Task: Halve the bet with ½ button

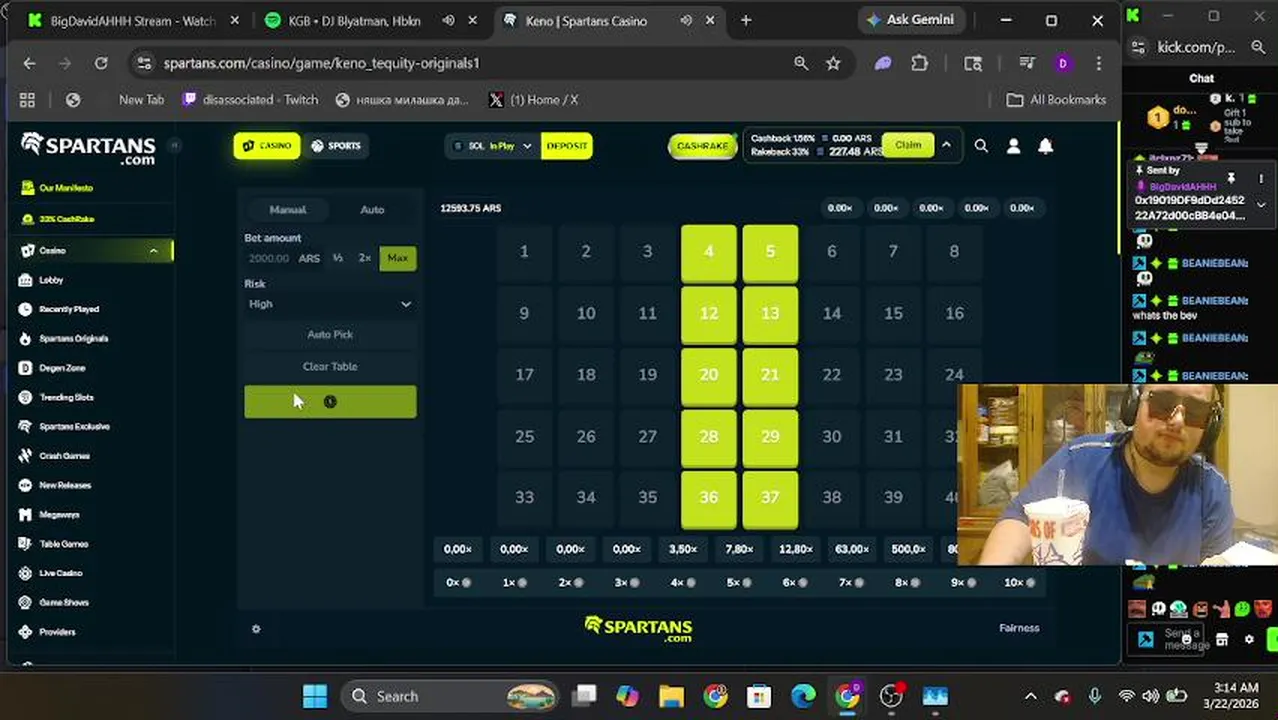Action: click(338, 258)
